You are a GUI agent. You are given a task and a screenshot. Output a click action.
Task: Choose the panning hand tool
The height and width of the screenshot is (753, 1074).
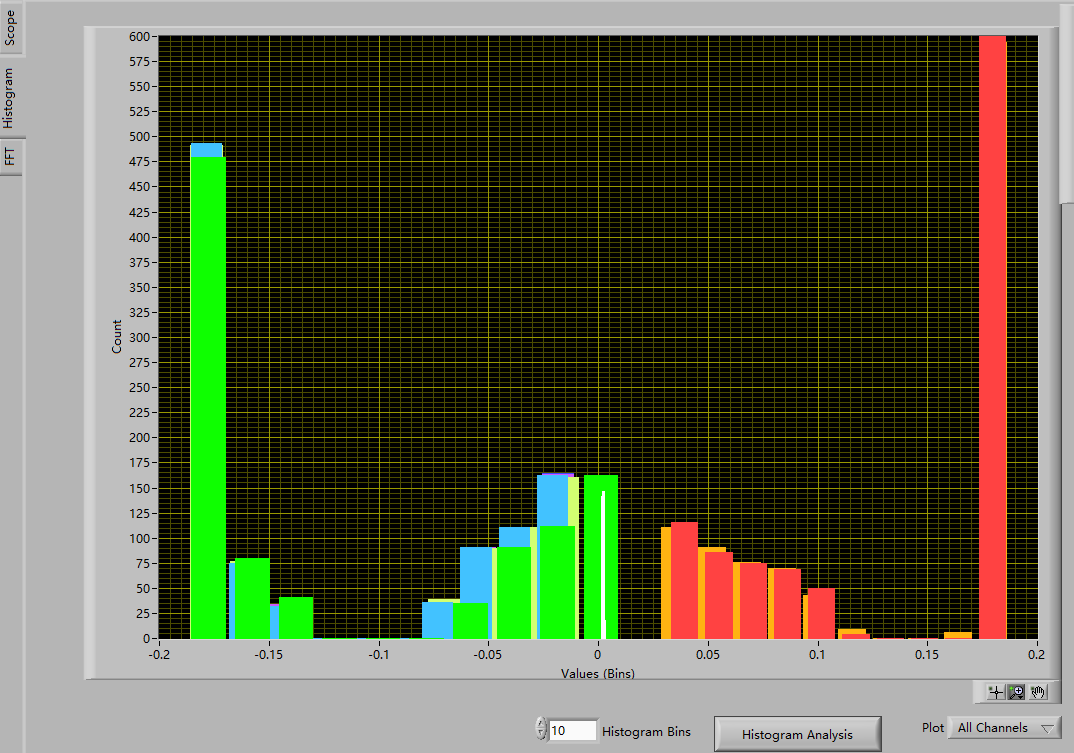click(x=1038, y=692)
